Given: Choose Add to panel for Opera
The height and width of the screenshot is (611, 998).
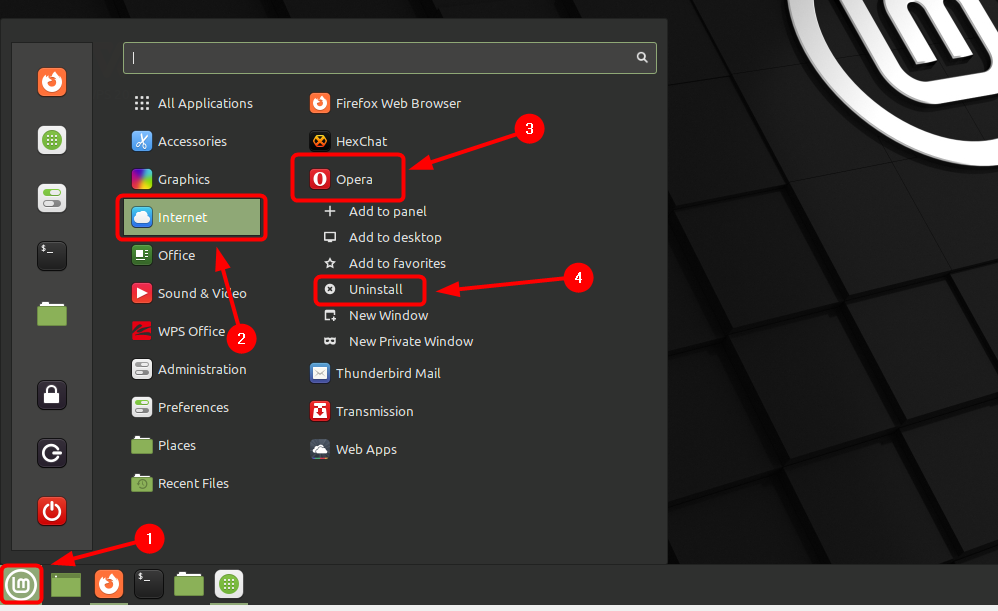Looking at the screenshot, I should (375, 211).
